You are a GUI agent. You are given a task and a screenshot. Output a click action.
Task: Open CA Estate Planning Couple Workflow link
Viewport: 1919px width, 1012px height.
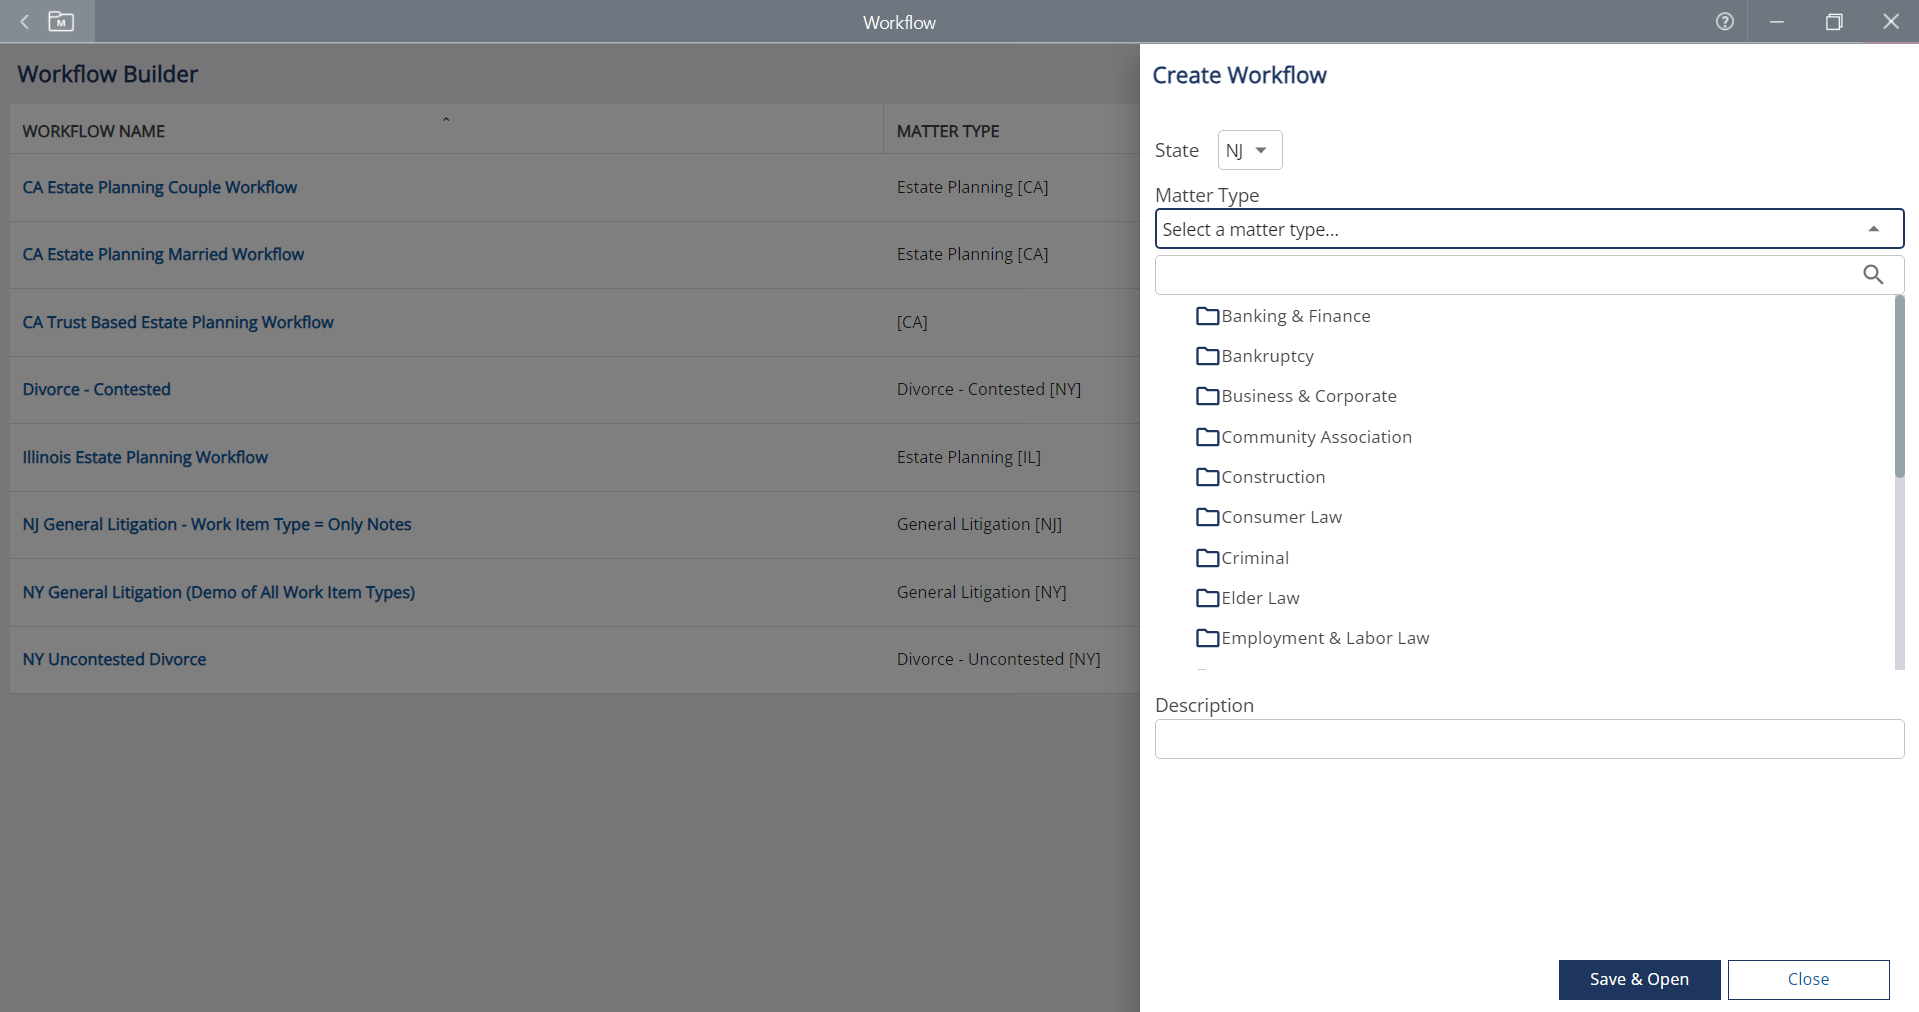click(x=160, y=187)
